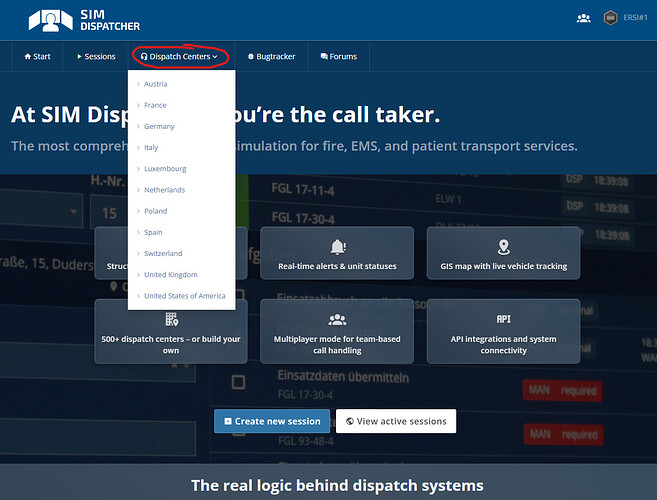Choose Switzerland in the dropdown list

click(163, 254)
